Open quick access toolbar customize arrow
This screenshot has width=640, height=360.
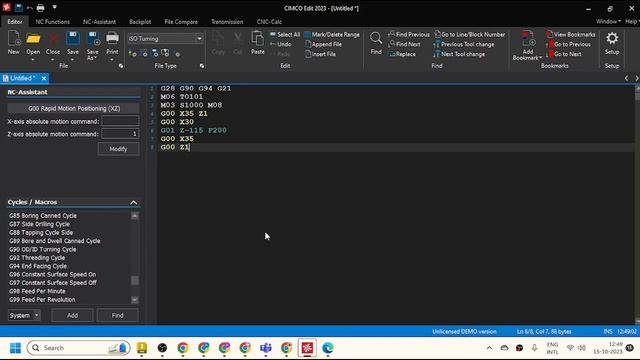click(x=54, y=7)
